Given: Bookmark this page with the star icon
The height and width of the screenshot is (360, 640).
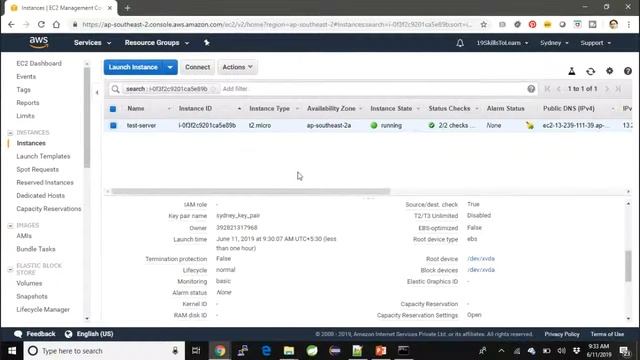Looking at the screenshot, I should (484, 24).
